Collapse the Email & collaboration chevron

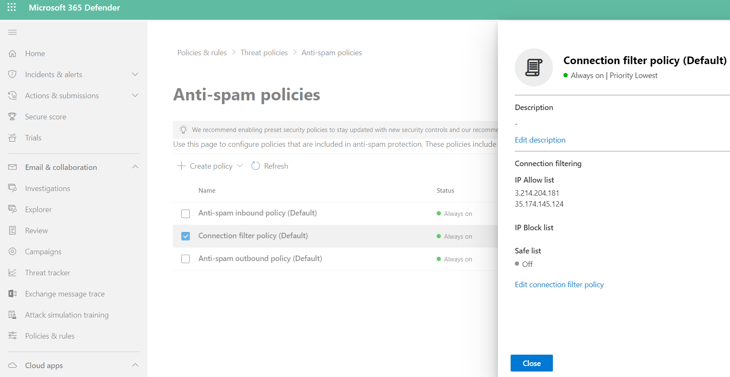point(135,167)
